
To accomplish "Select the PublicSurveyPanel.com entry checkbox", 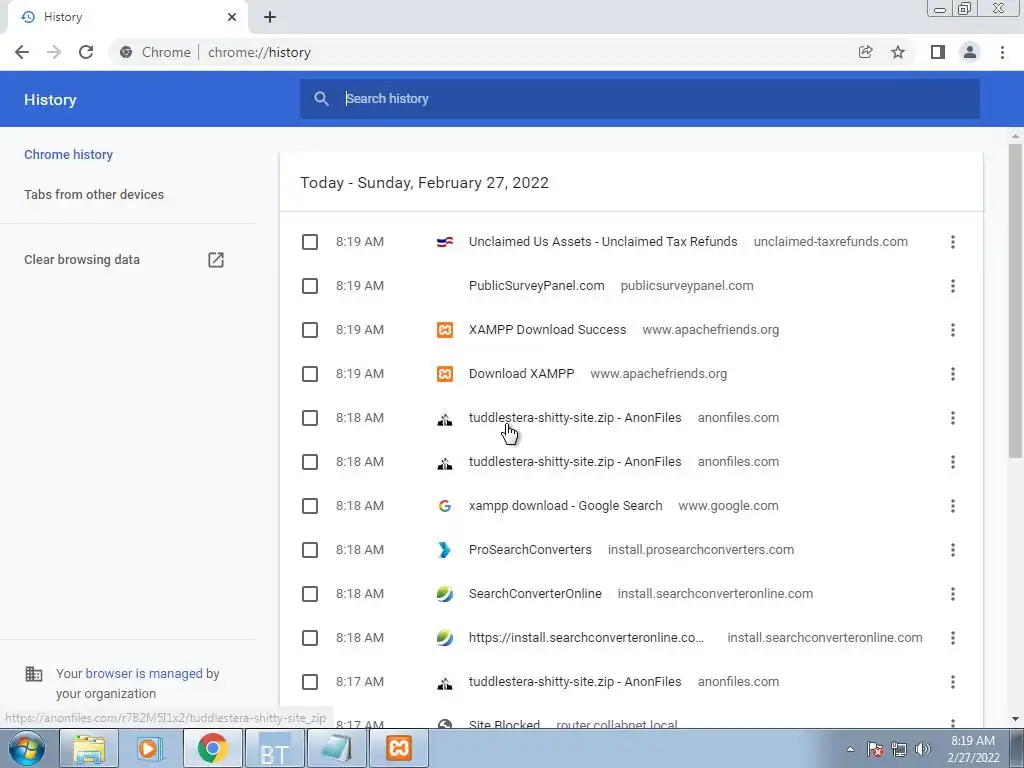I will pos(310,286).
